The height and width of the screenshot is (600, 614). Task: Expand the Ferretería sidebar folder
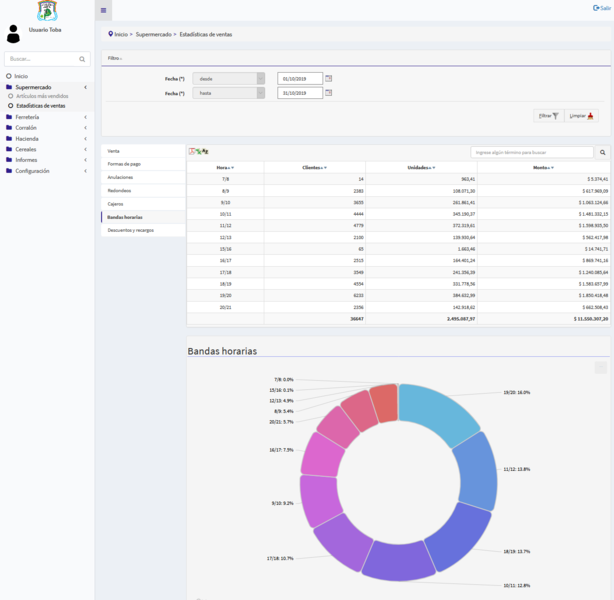pyautogui.click(x=28, y=117)
